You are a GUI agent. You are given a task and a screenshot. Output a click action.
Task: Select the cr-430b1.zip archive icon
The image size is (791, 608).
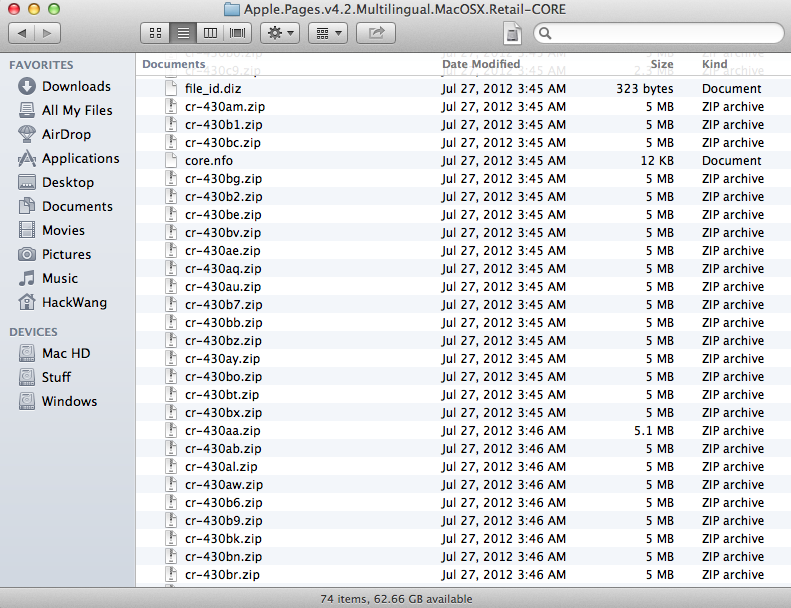(x=172, y=125)
